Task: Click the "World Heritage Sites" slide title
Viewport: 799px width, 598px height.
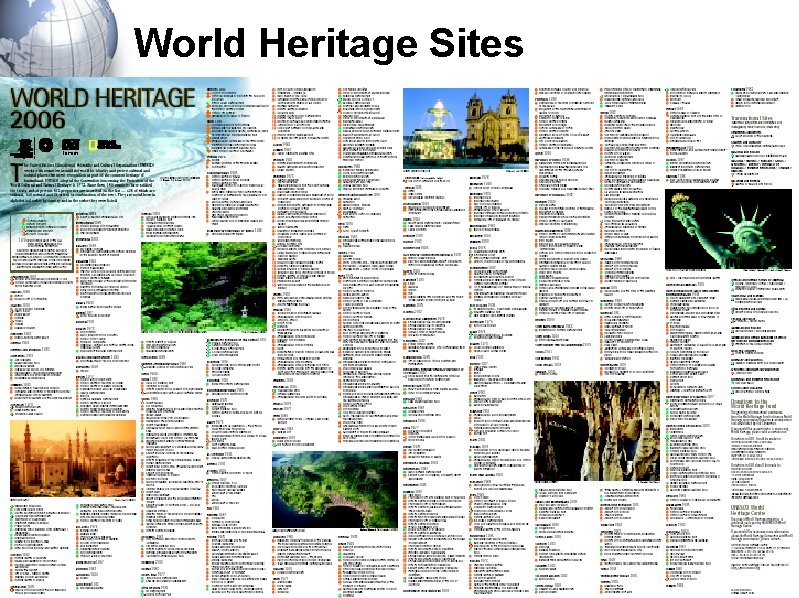Action: 329,43
